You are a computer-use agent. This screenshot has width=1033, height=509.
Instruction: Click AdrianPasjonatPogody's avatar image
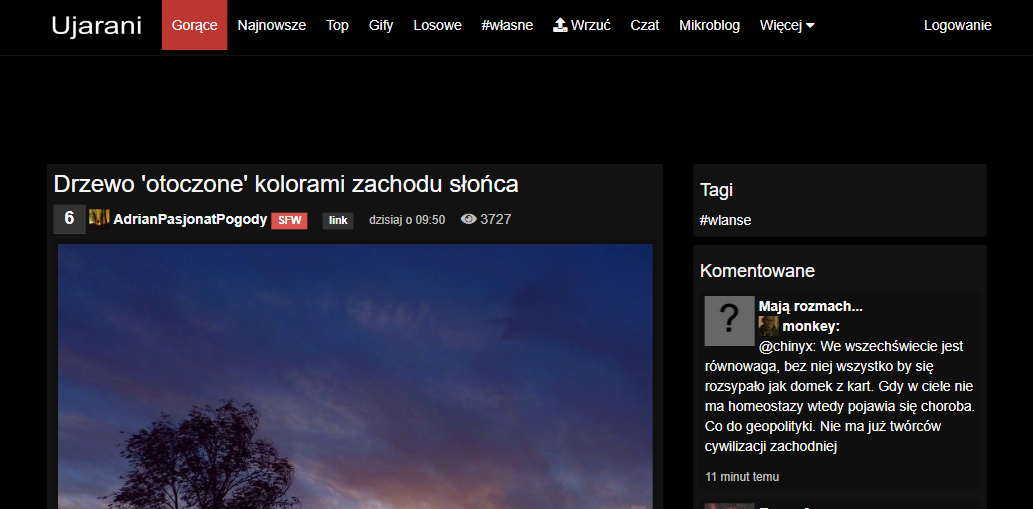click(x=99, y=218)
